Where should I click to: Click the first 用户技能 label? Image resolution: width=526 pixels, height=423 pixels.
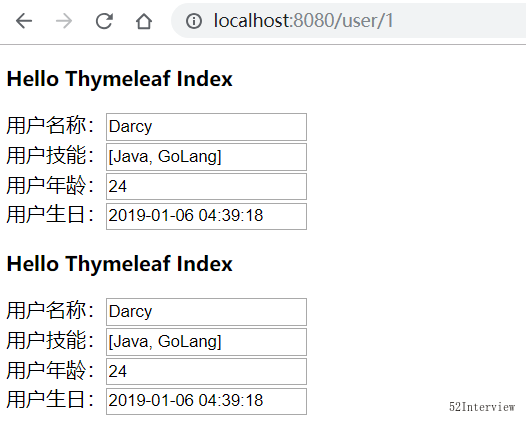click(x=50, y=155)
